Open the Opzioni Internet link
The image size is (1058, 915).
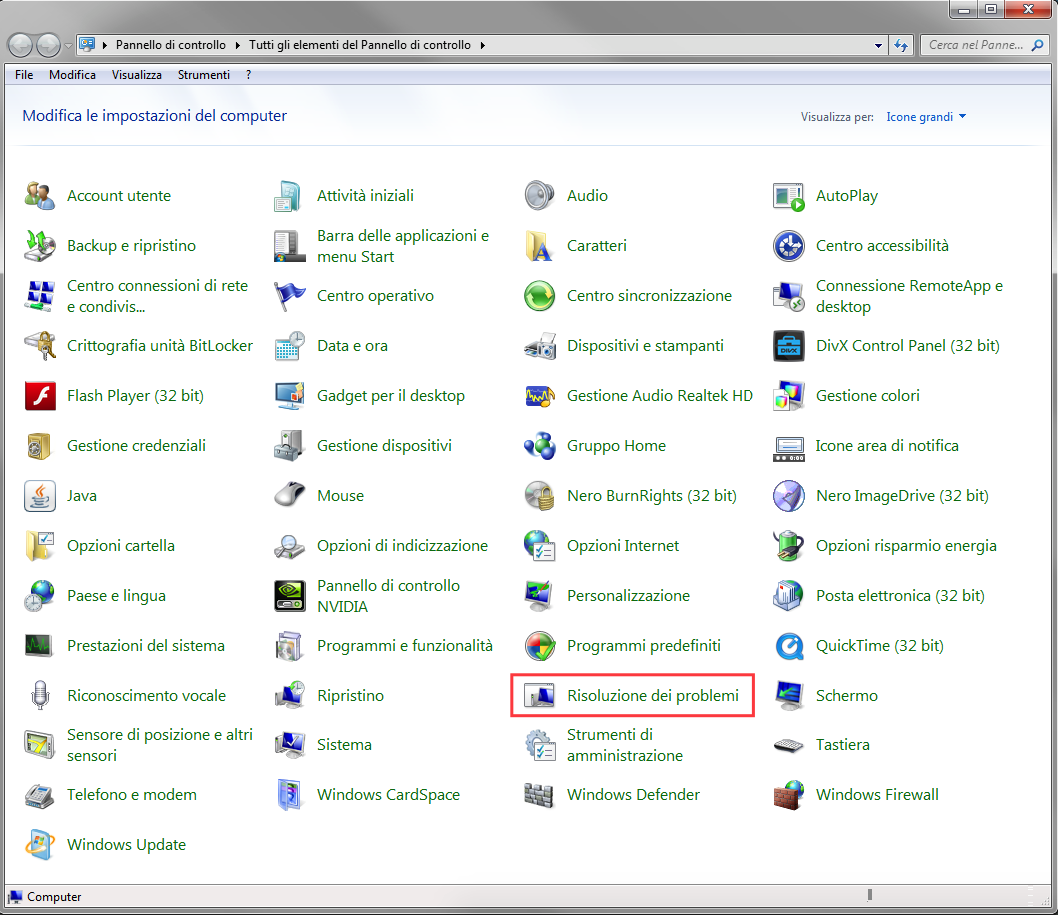pyautogui.click(x=623, y=546)
